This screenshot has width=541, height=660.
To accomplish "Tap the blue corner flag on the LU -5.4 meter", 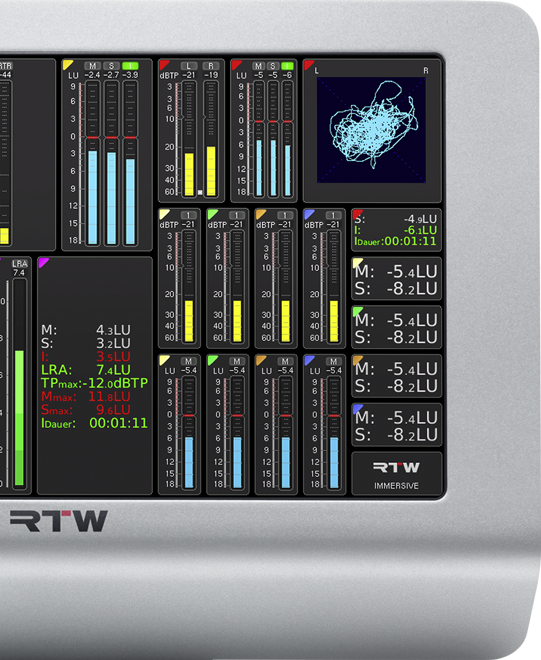I will (x=308, y=359).
